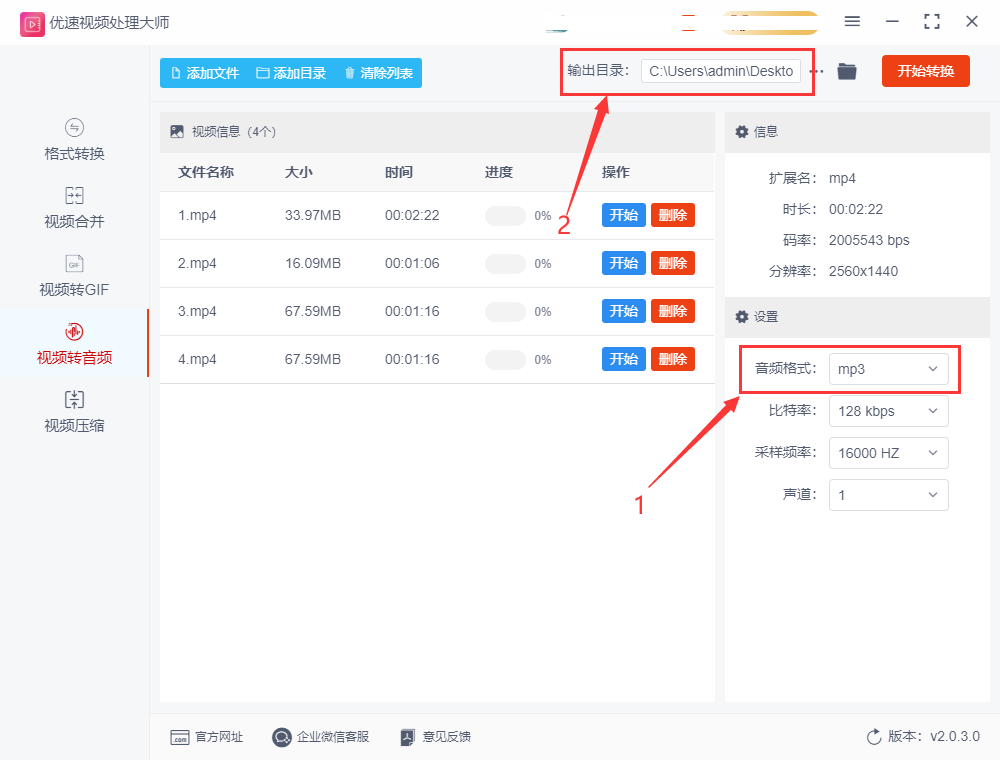Open the hamburger menu in title bar
1000x760 pixels.
(852, 21)
